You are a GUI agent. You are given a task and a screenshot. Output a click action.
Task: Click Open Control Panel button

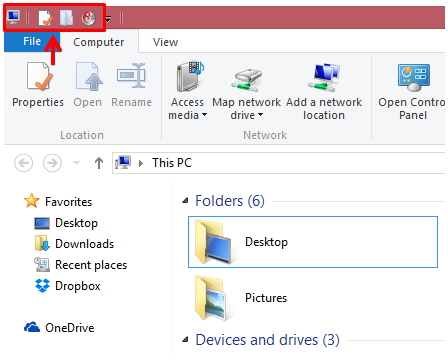pyautogui.click(x=412, y=91)
